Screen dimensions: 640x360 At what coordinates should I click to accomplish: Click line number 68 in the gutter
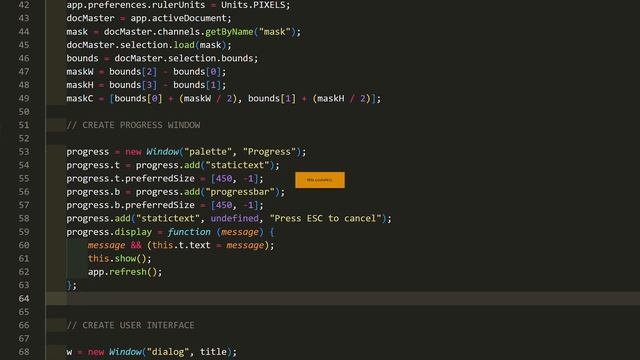coord(24,351)
